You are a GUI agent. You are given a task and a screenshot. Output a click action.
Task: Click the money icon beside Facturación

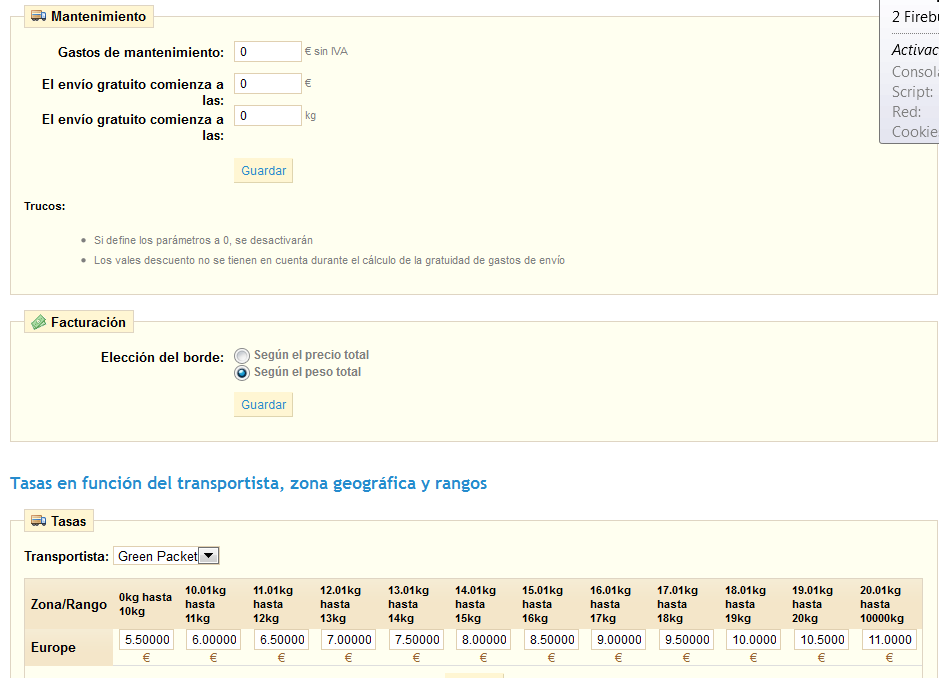[x=38, y=322]
